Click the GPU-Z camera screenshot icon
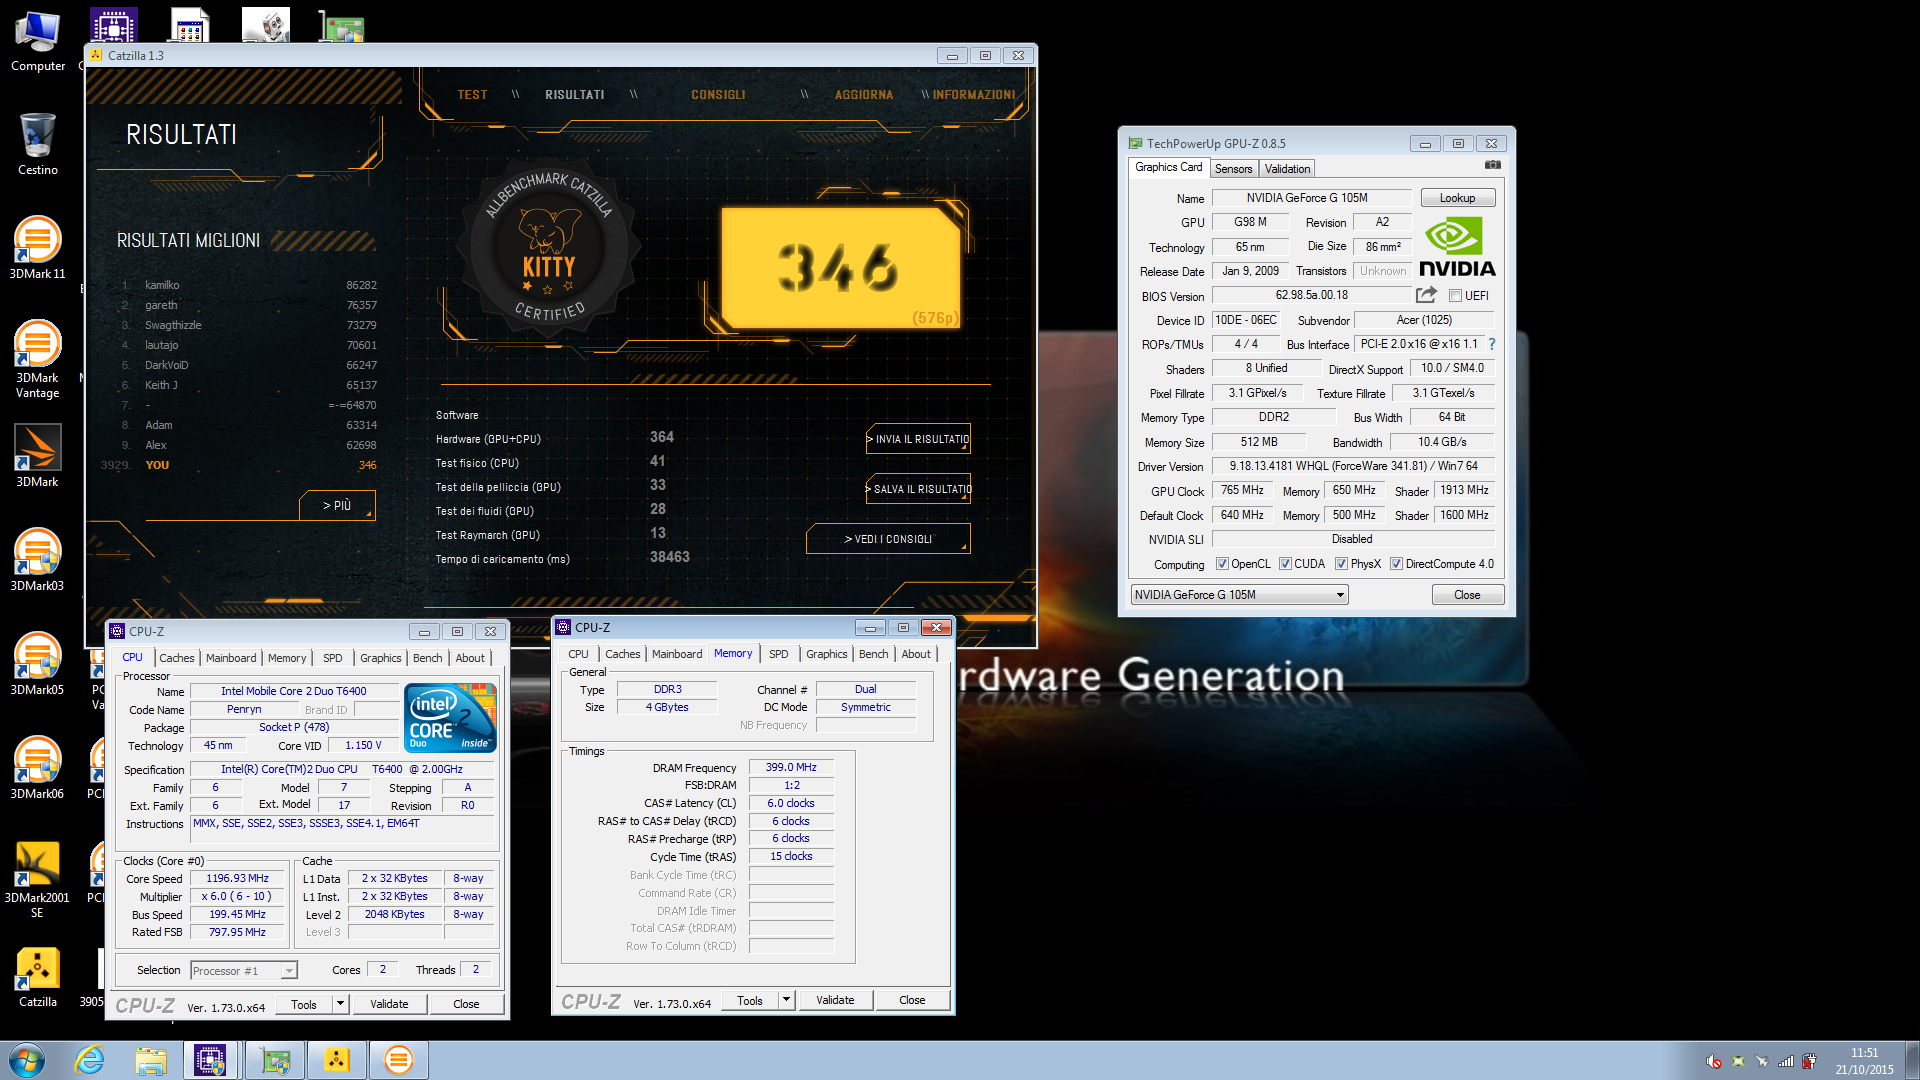 pos(1493,165)
